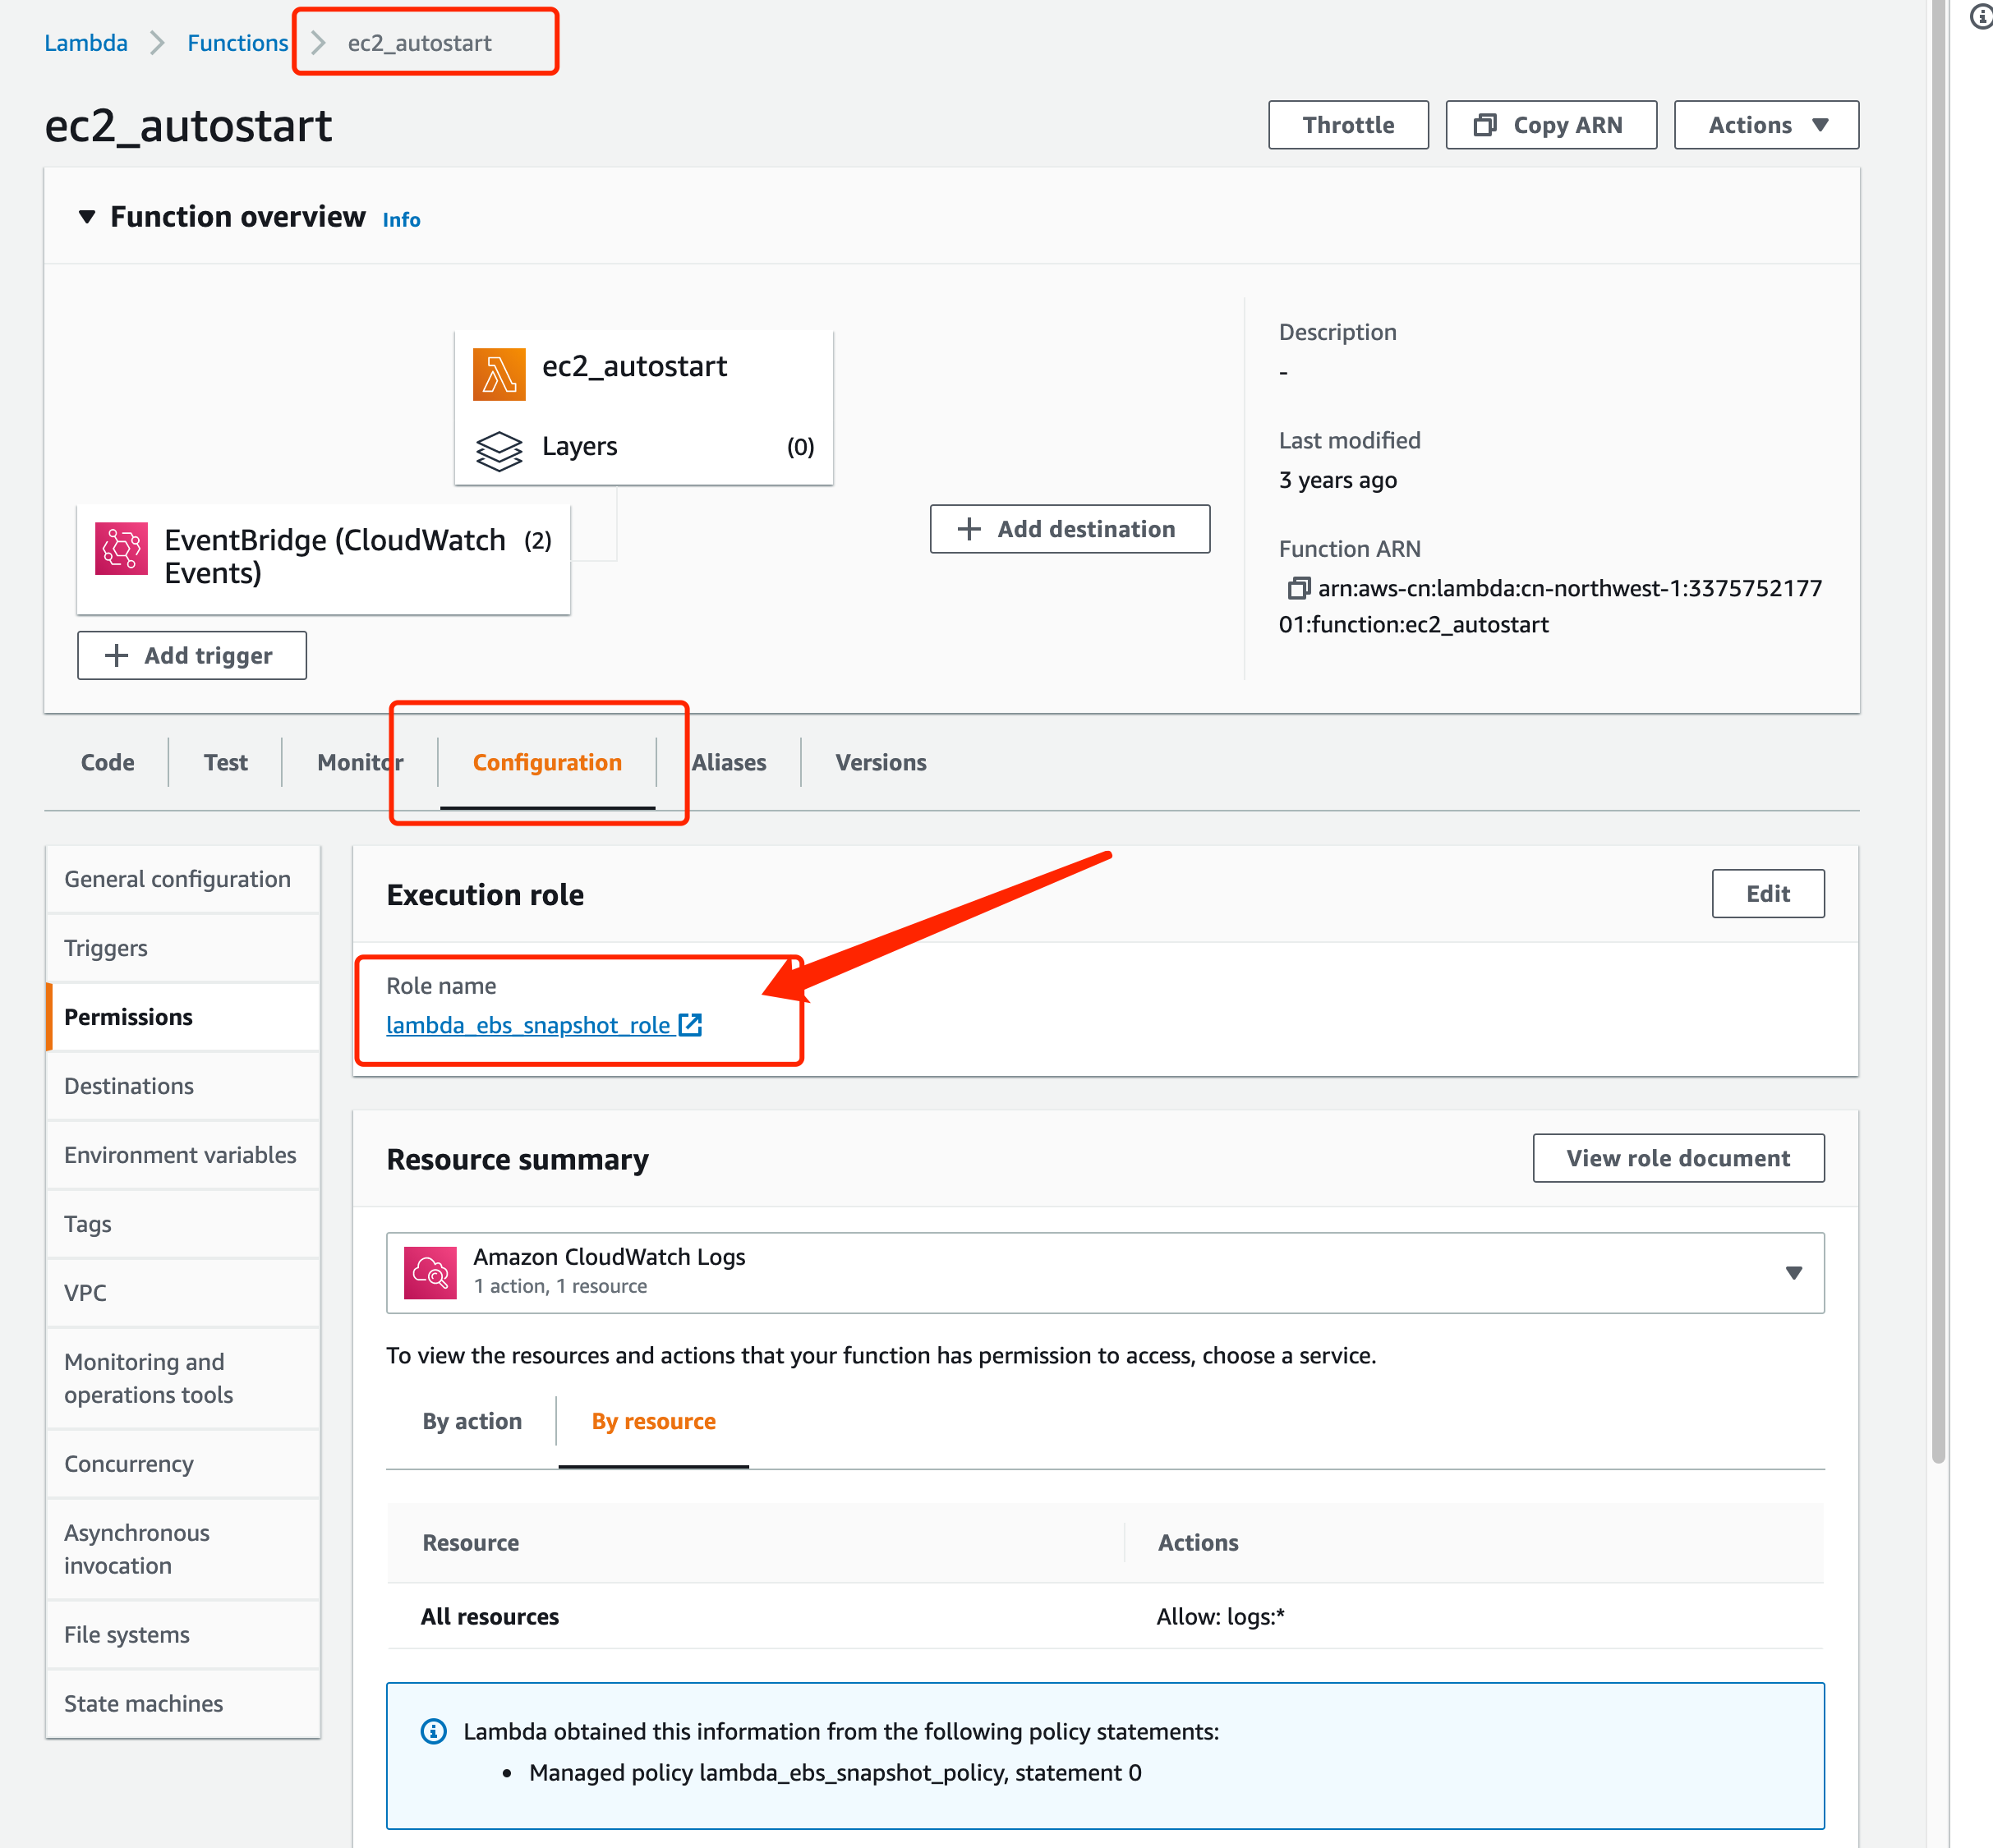This screenshot has height=1848, width=1993.
Task: Click the orange Lambda function icon
Action: [x=499, y=374]
